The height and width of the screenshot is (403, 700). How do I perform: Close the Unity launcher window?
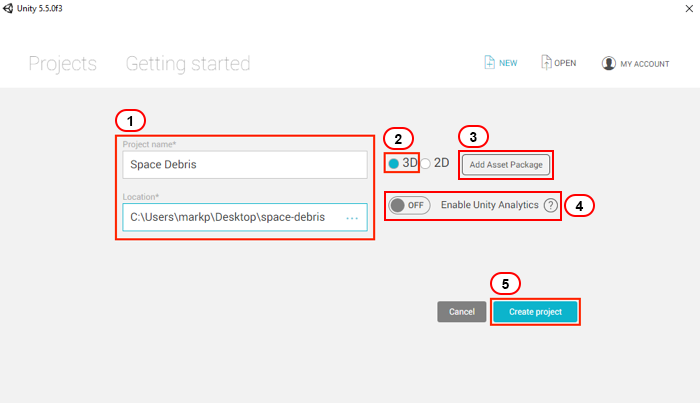pyautogui.click(x=689, y=8)
